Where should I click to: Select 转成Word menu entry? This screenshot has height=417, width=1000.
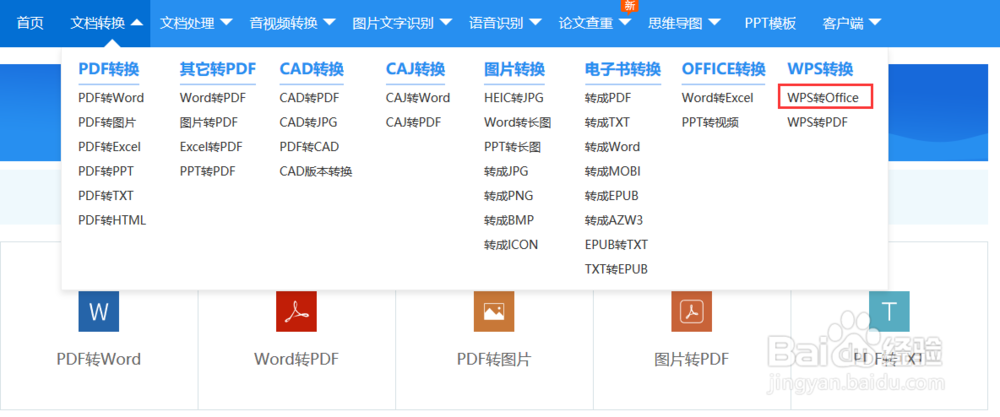pyautogui.click(x=612, y=147)
